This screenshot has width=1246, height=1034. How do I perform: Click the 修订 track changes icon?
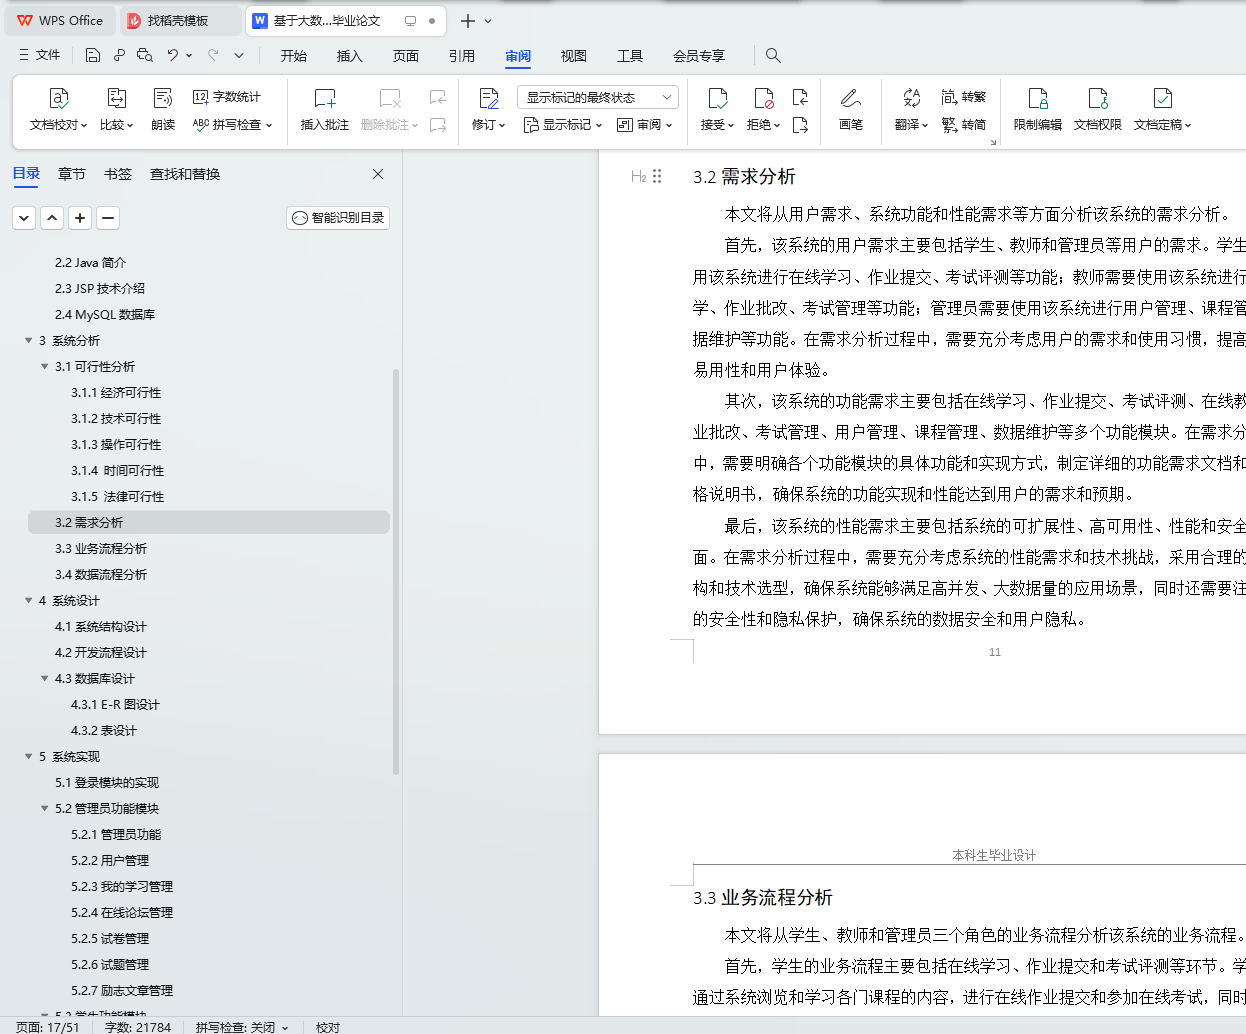tap(489, 98)
